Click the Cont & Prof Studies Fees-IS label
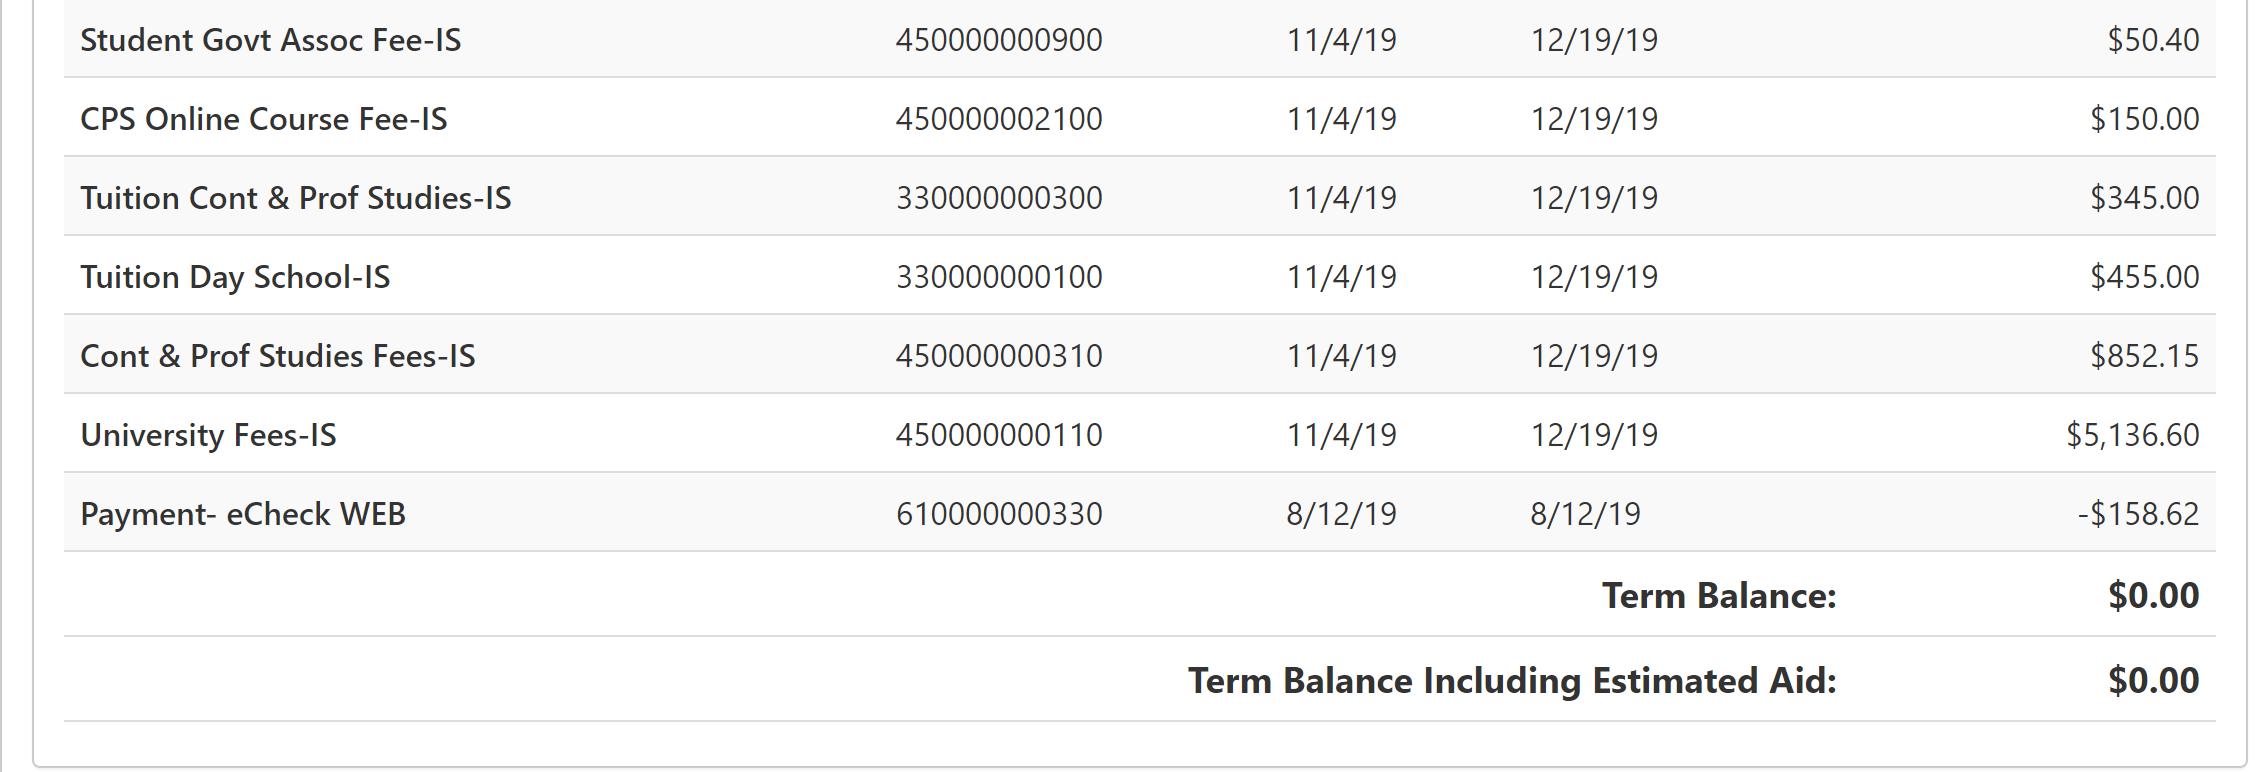Screen dimensions: 2255x772 point(278,356)
